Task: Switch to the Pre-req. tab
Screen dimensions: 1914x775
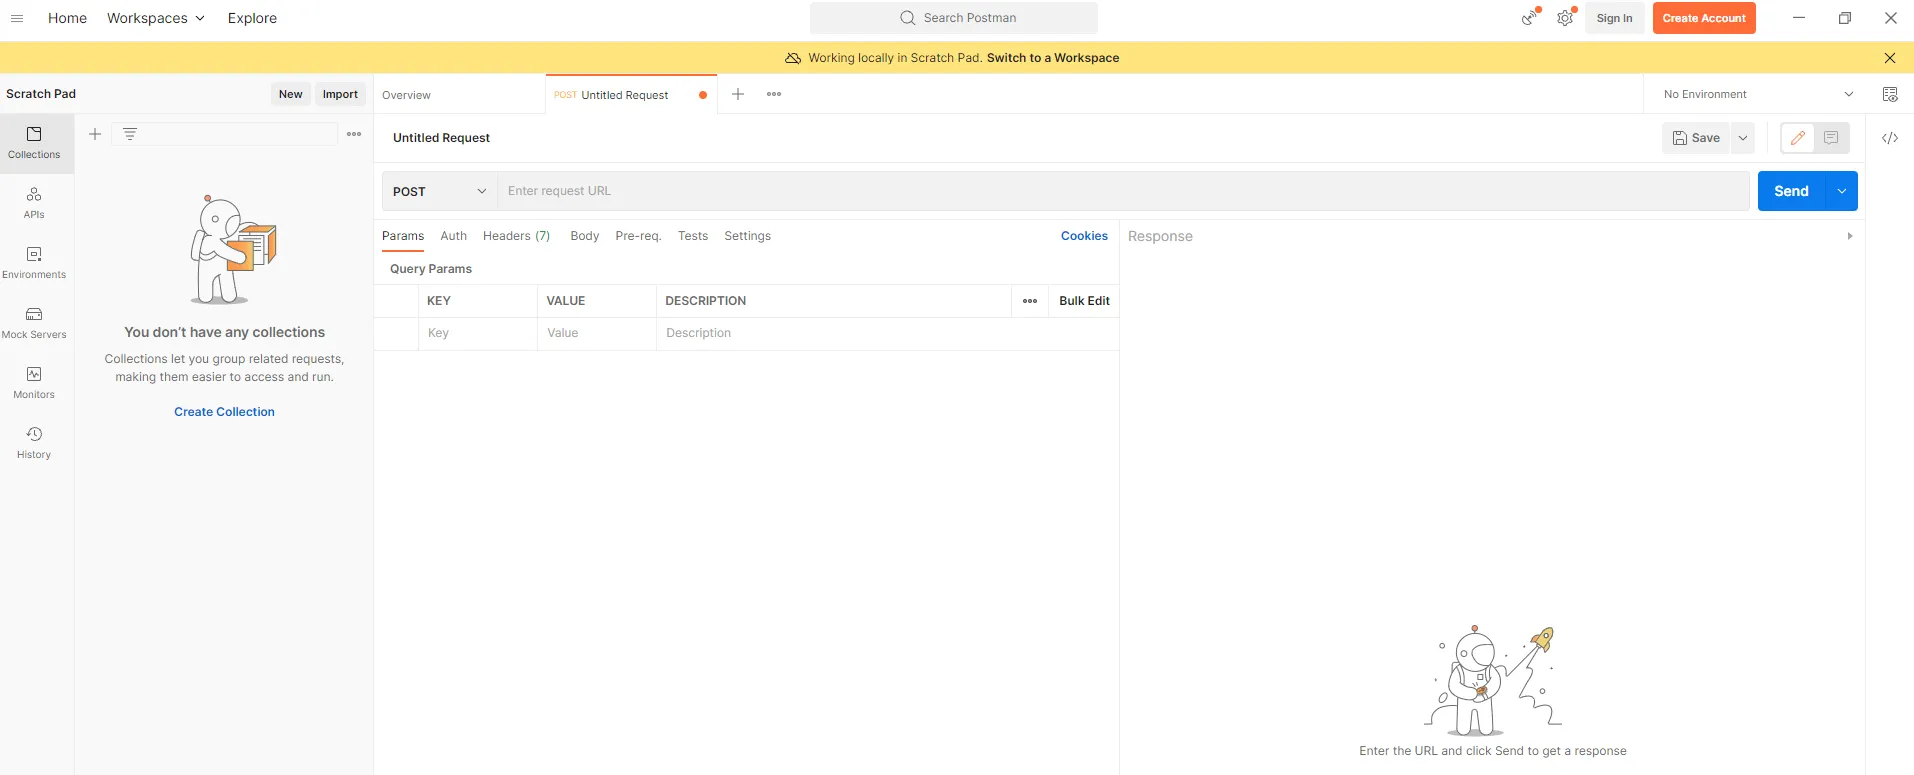Action: [638, 236]
